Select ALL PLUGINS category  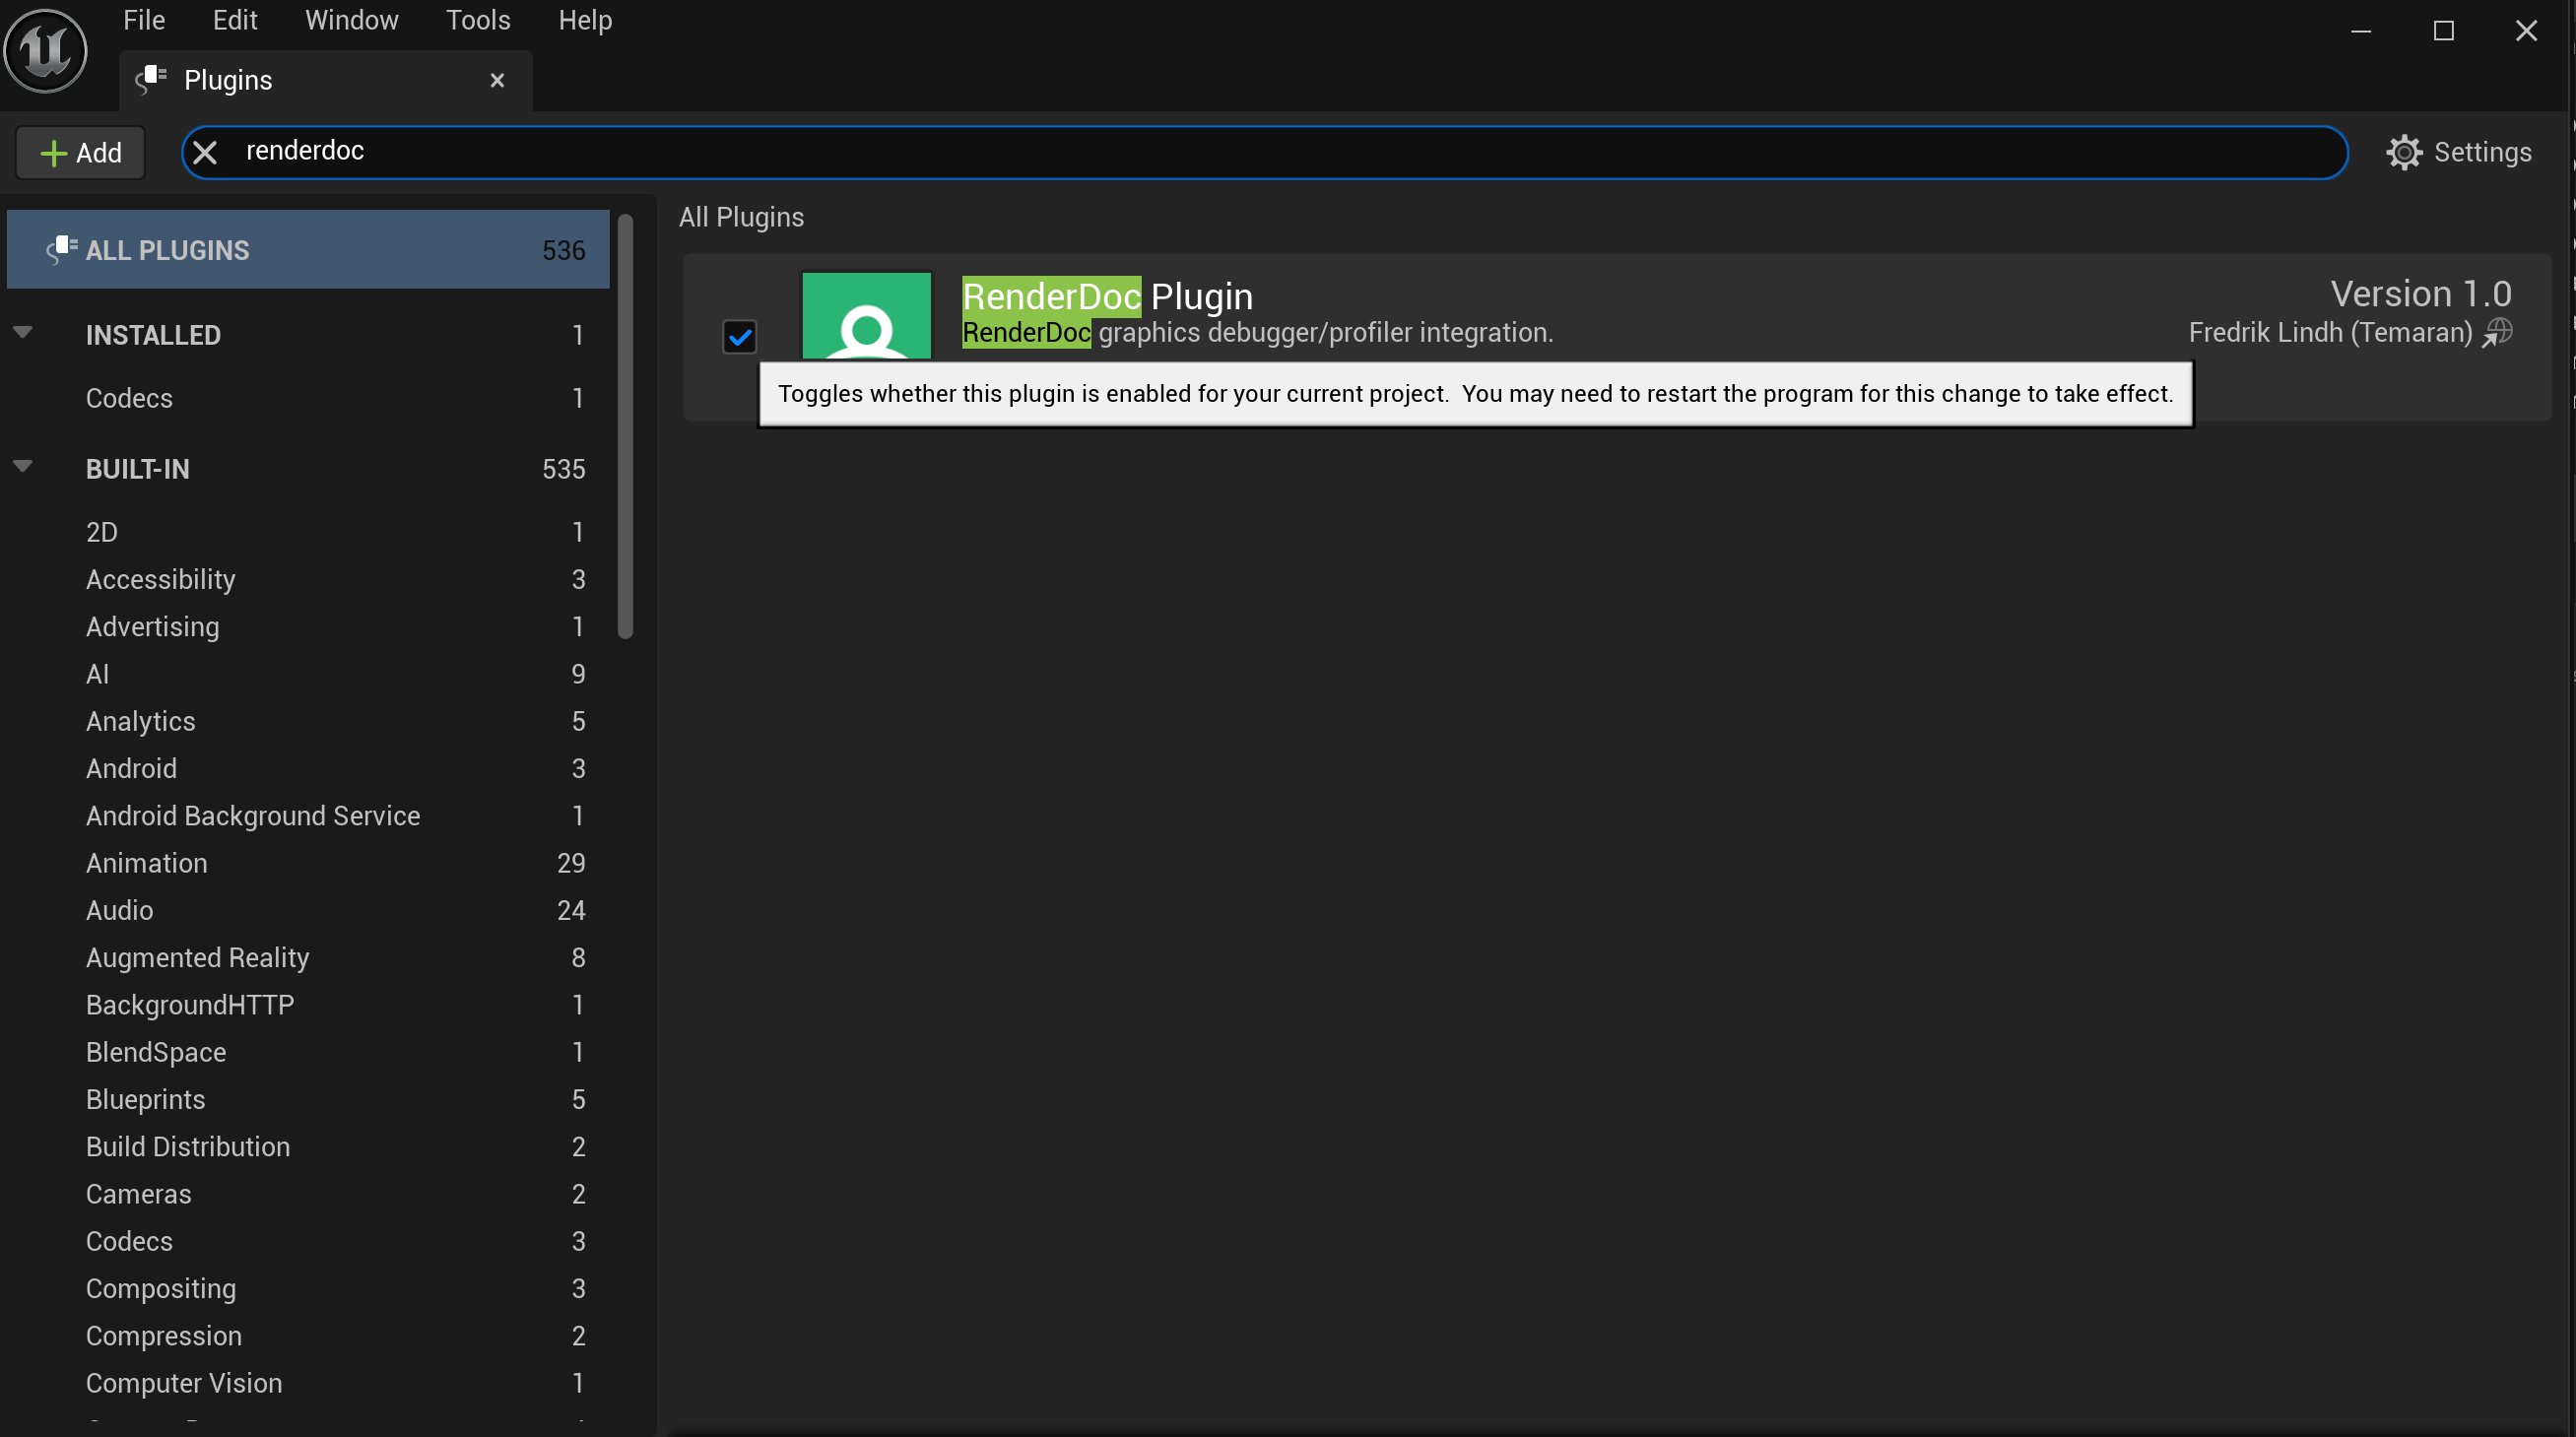pos(308,249)
